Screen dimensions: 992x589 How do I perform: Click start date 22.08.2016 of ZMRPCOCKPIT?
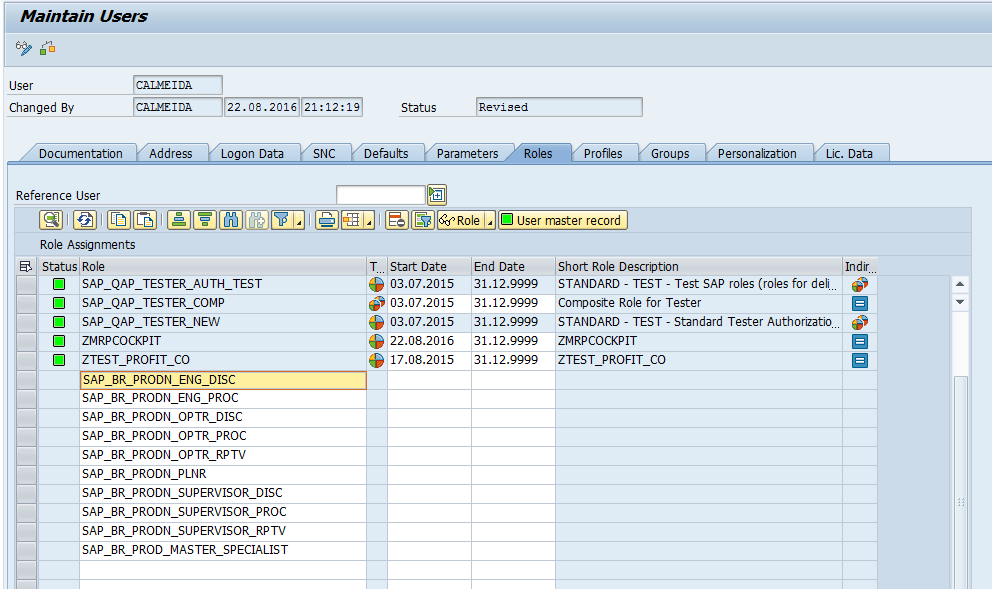[429, 341]
